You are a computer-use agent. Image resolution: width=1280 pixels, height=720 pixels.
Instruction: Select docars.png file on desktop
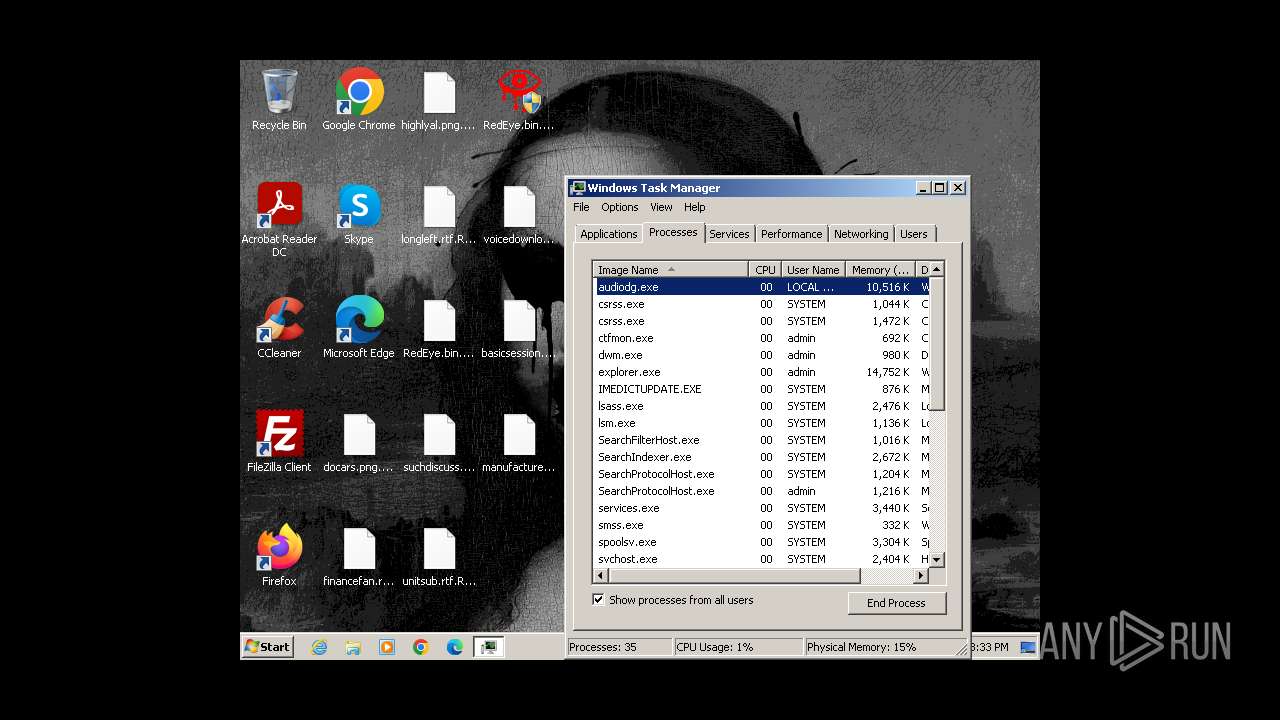click(x=359, y=441)
